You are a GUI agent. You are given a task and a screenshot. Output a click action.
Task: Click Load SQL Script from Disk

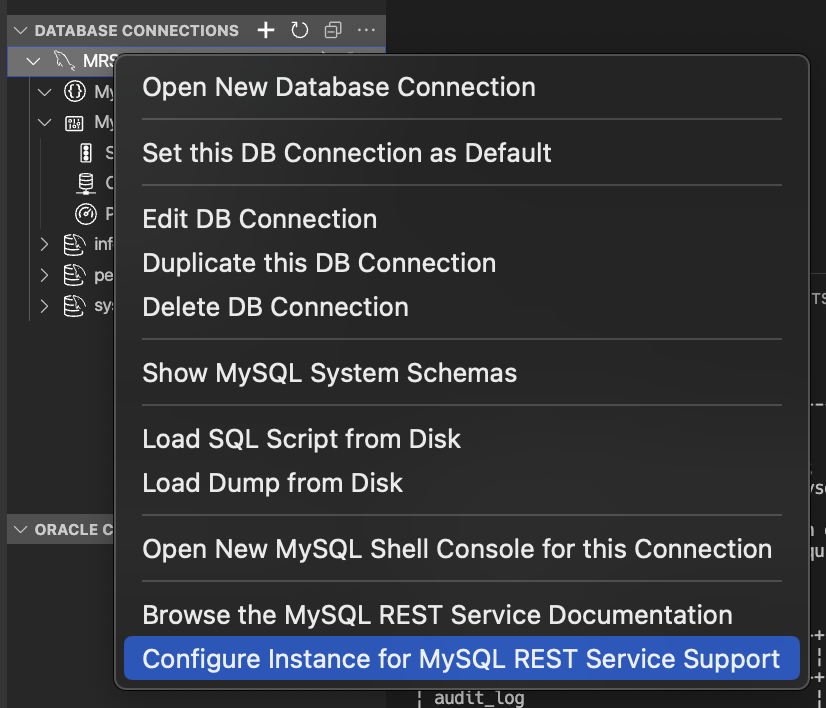pos(302,439)
